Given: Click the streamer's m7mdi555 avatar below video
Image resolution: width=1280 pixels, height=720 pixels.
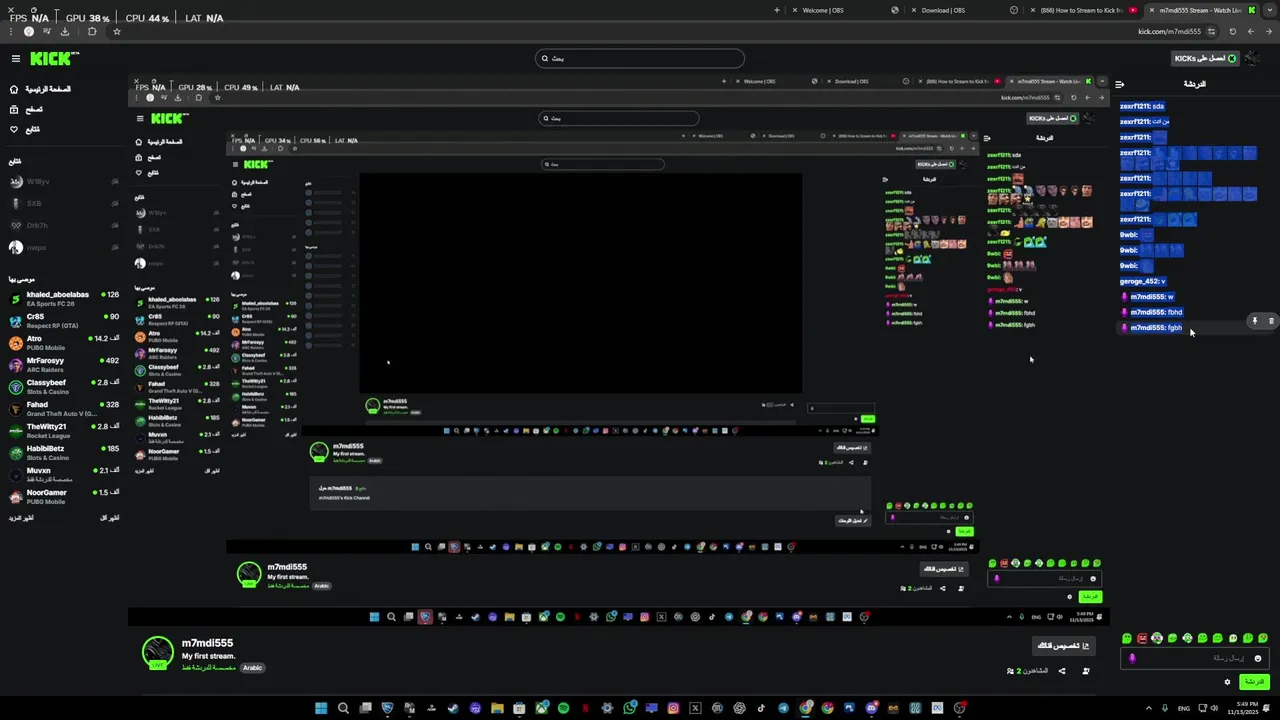Looking at the screenshot, I should coord(157,652).
